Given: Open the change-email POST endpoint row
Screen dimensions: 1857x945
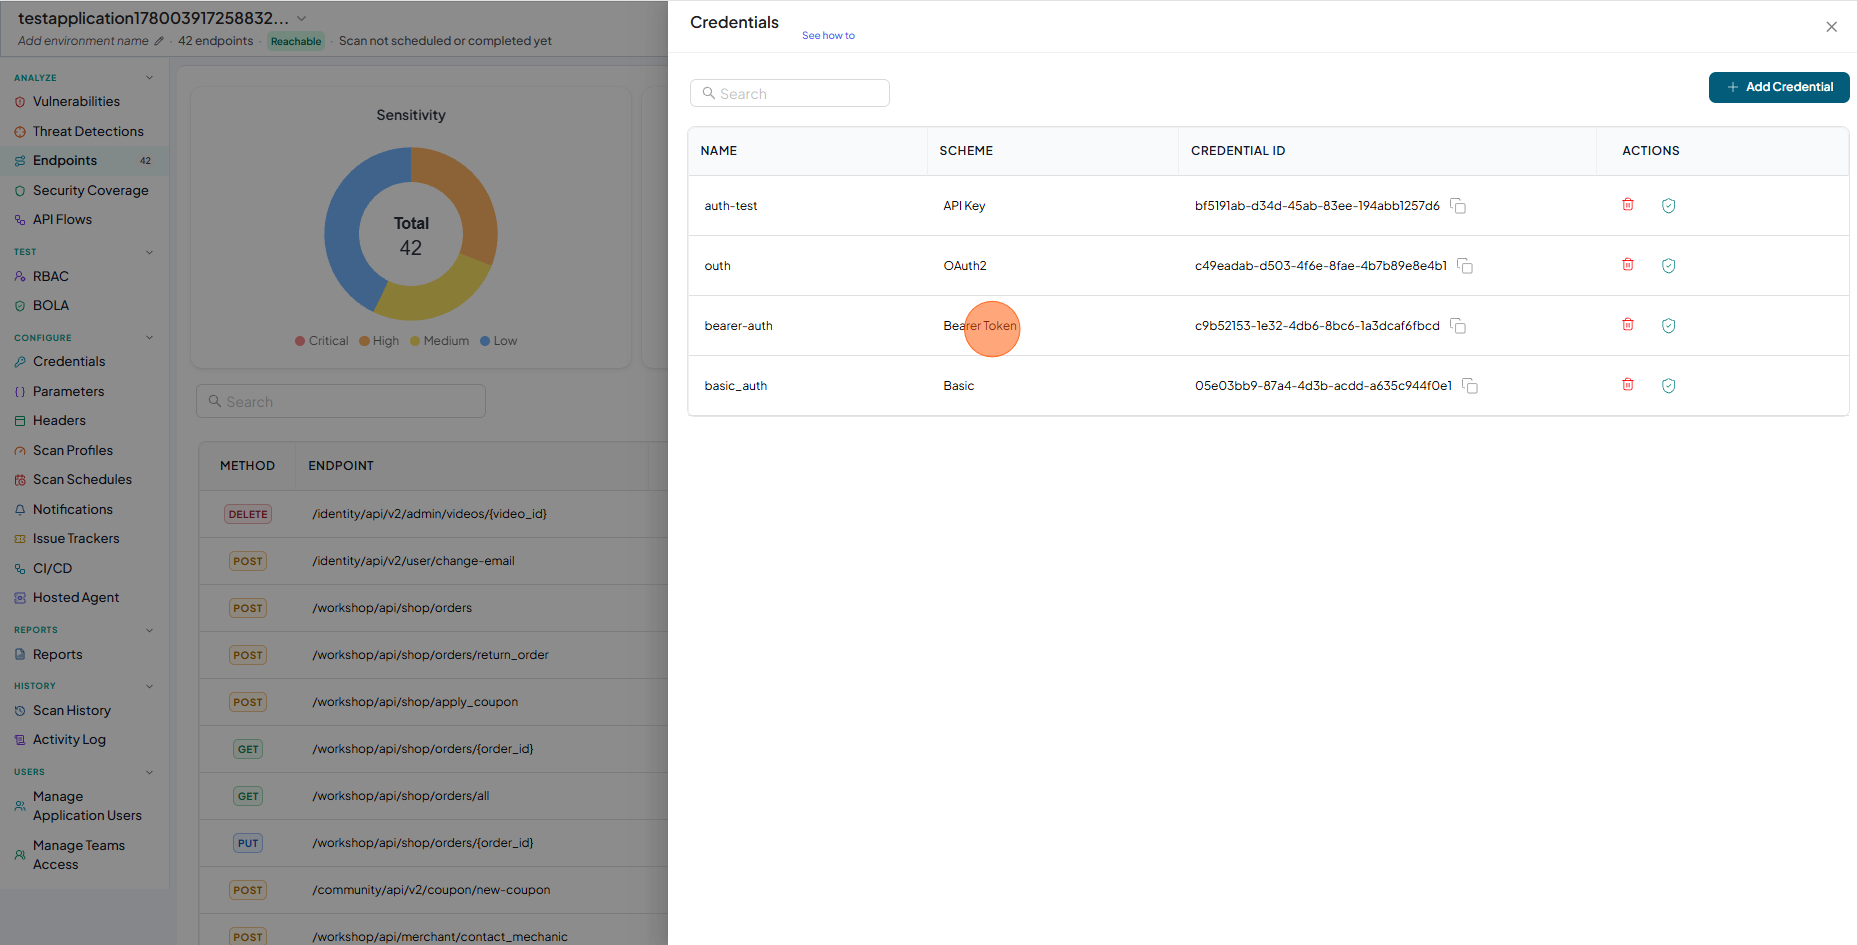Looking at the screenshot, I should tap(433, 561).
